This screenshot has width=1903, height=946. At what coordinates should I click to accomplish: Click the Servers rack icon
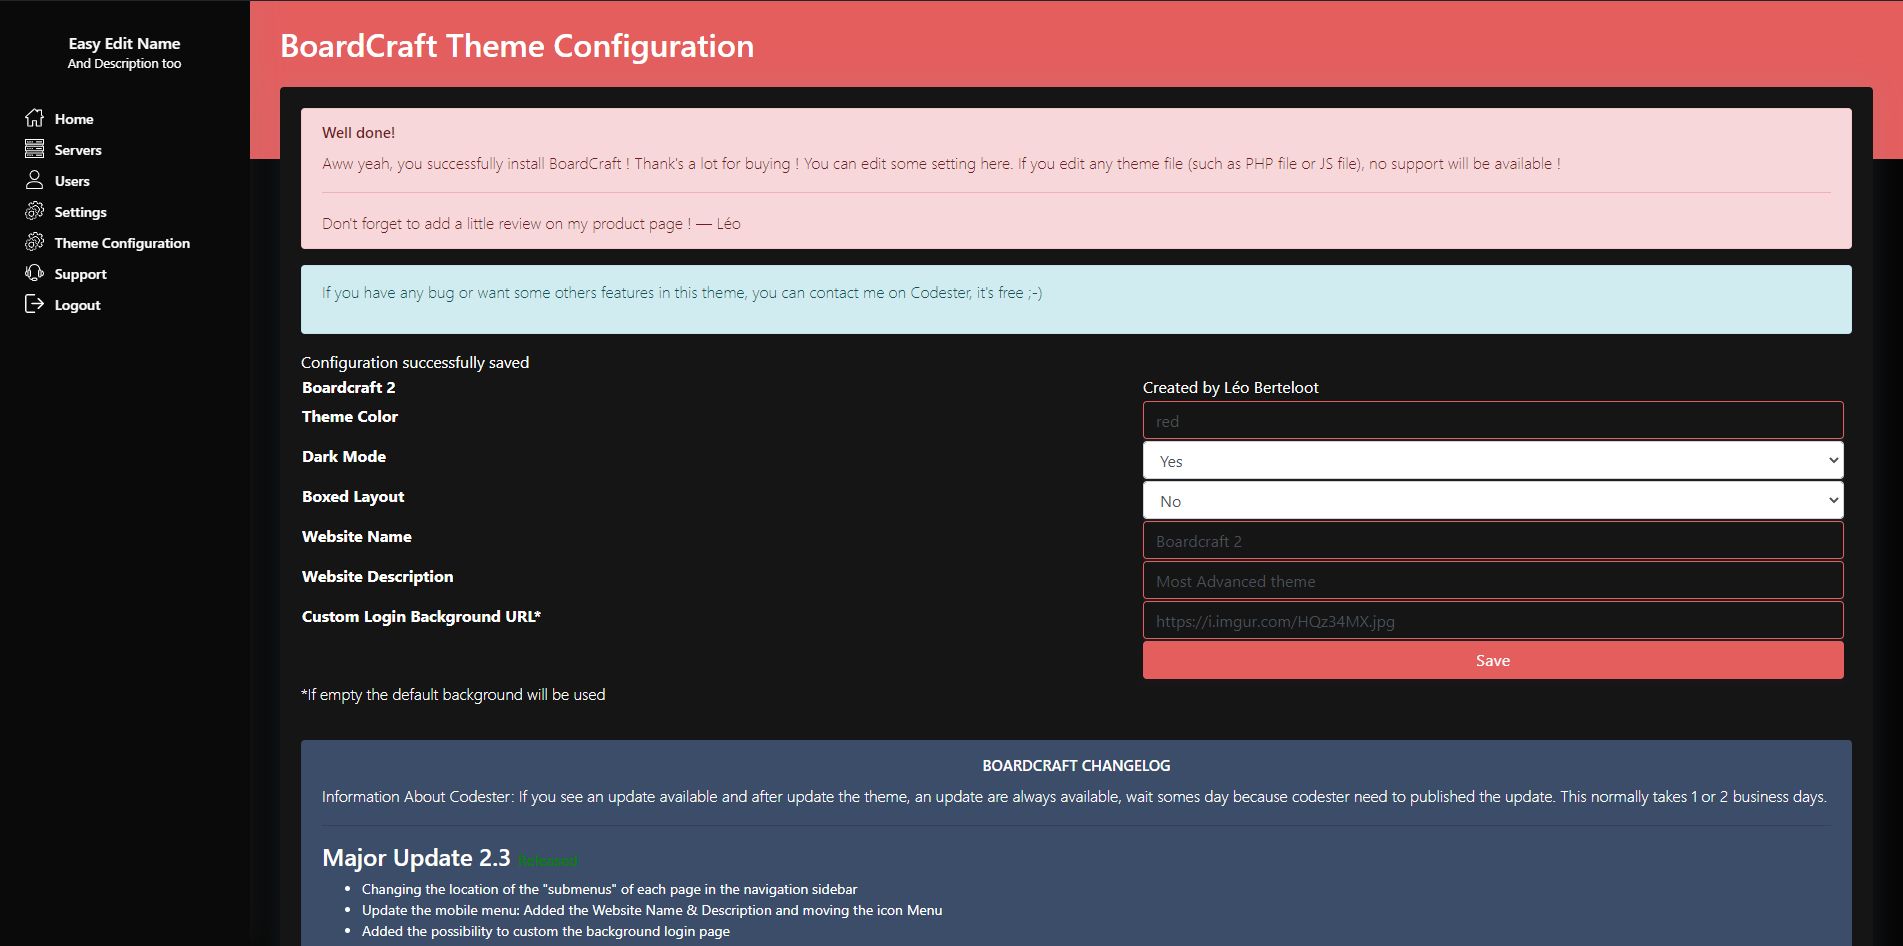[x=34, y=149]
